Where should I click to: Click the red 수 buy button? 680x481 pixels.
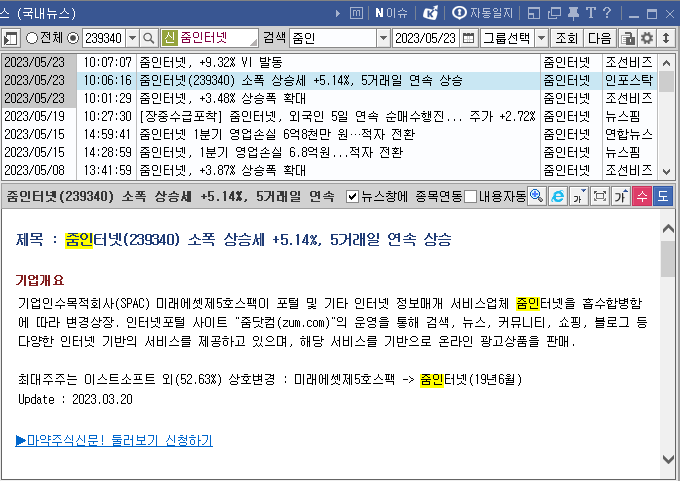[x=642, y=196]
